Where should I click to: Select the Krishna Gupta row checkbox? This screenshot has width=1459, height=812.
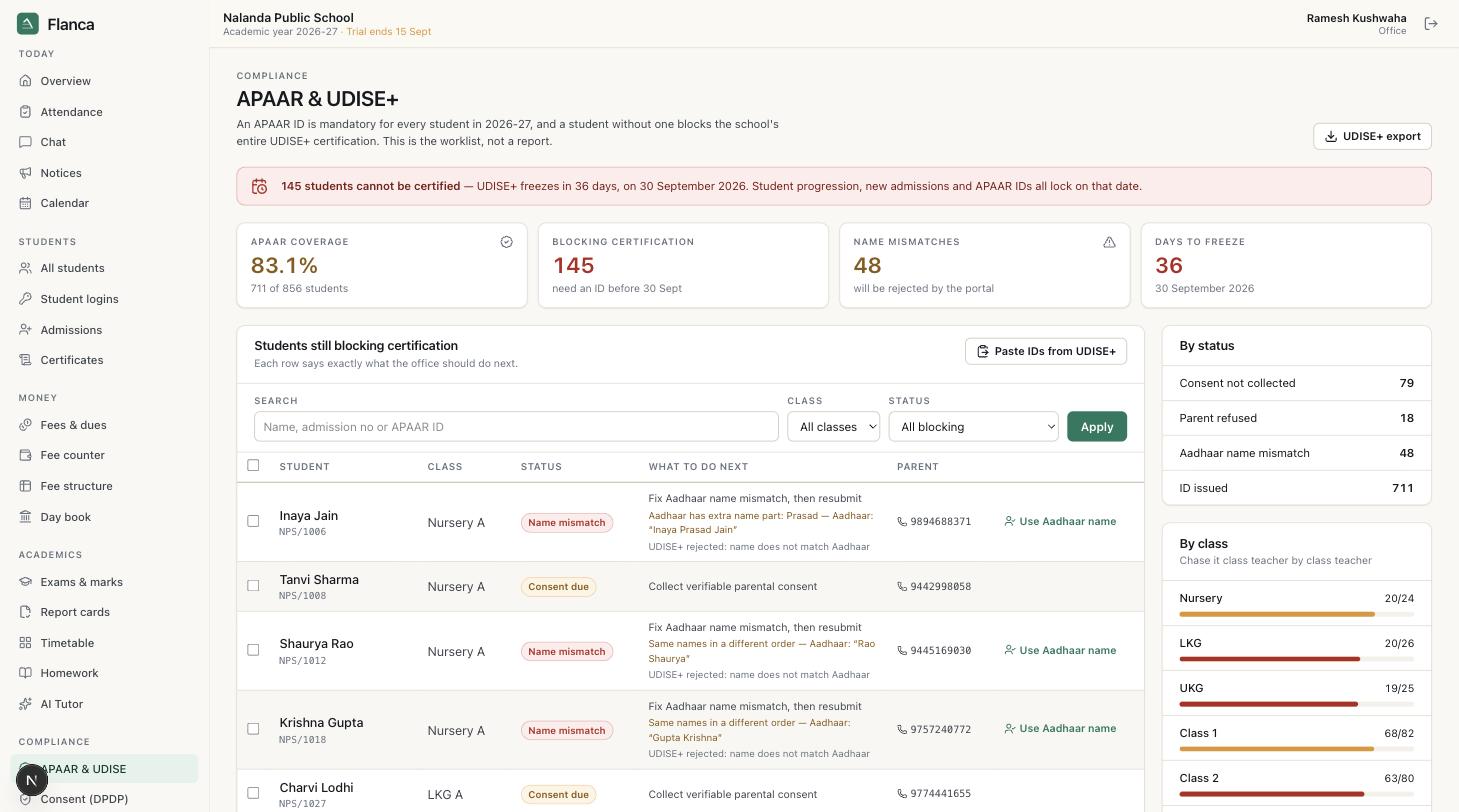coord(253,729)
